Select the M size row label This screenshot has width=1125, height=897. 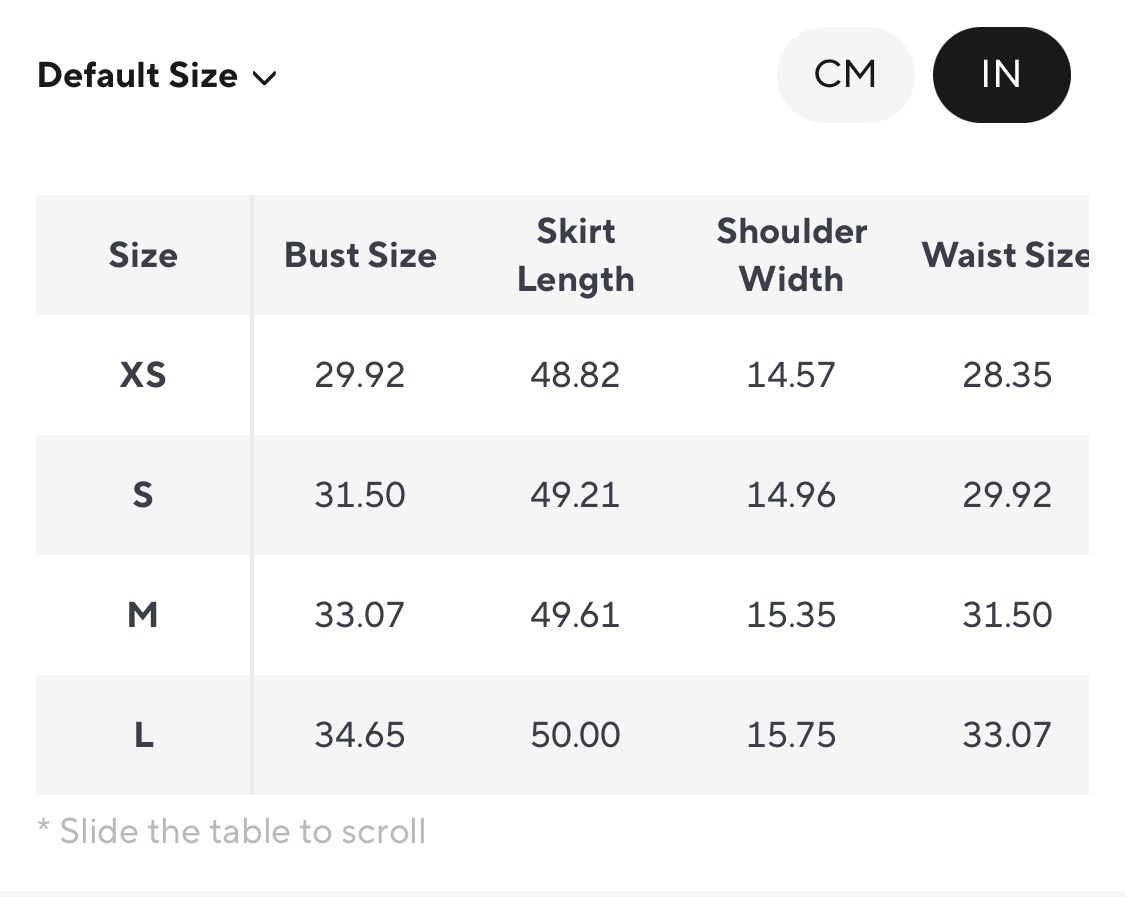[x=143, y=615]
